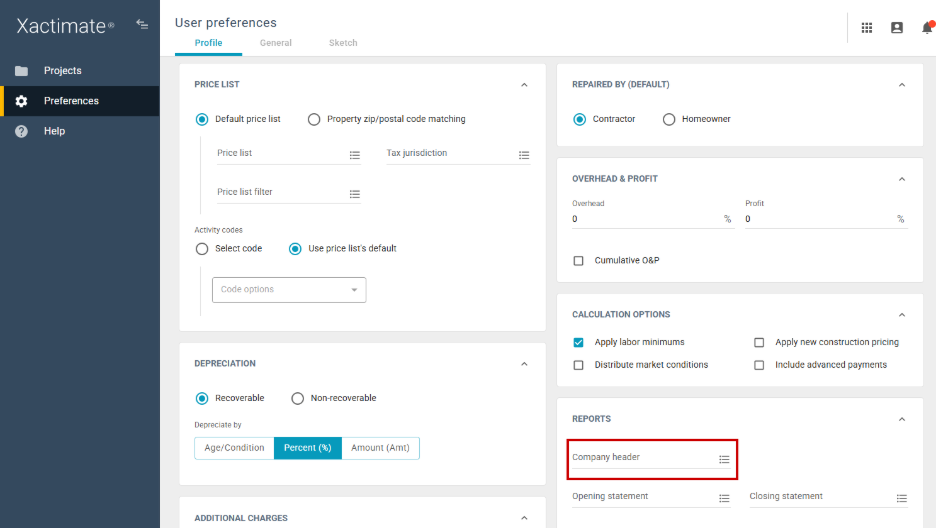Switch to the Sketch tab

[343, 43]
